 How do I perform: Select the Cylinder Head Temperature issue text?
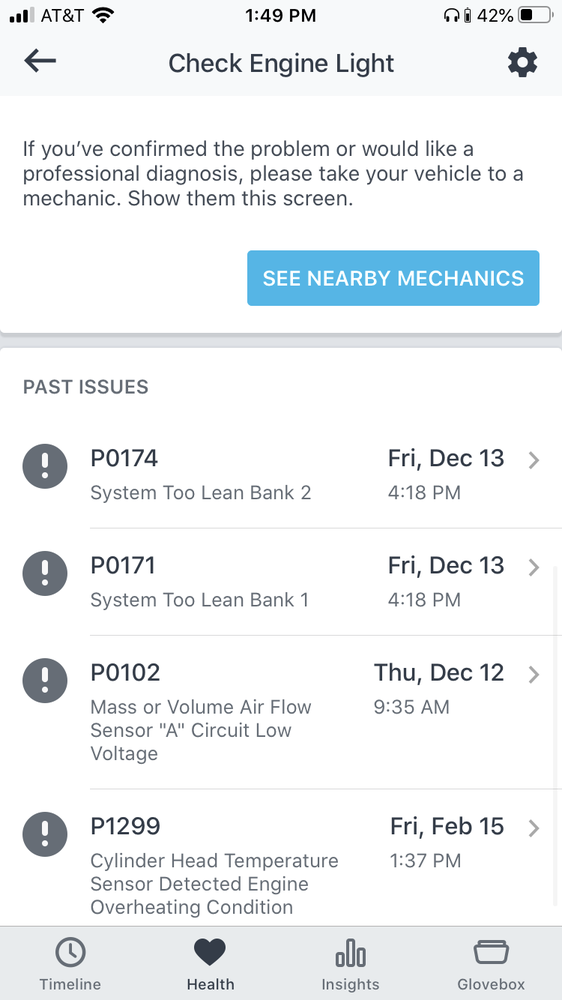click(214, 884)
